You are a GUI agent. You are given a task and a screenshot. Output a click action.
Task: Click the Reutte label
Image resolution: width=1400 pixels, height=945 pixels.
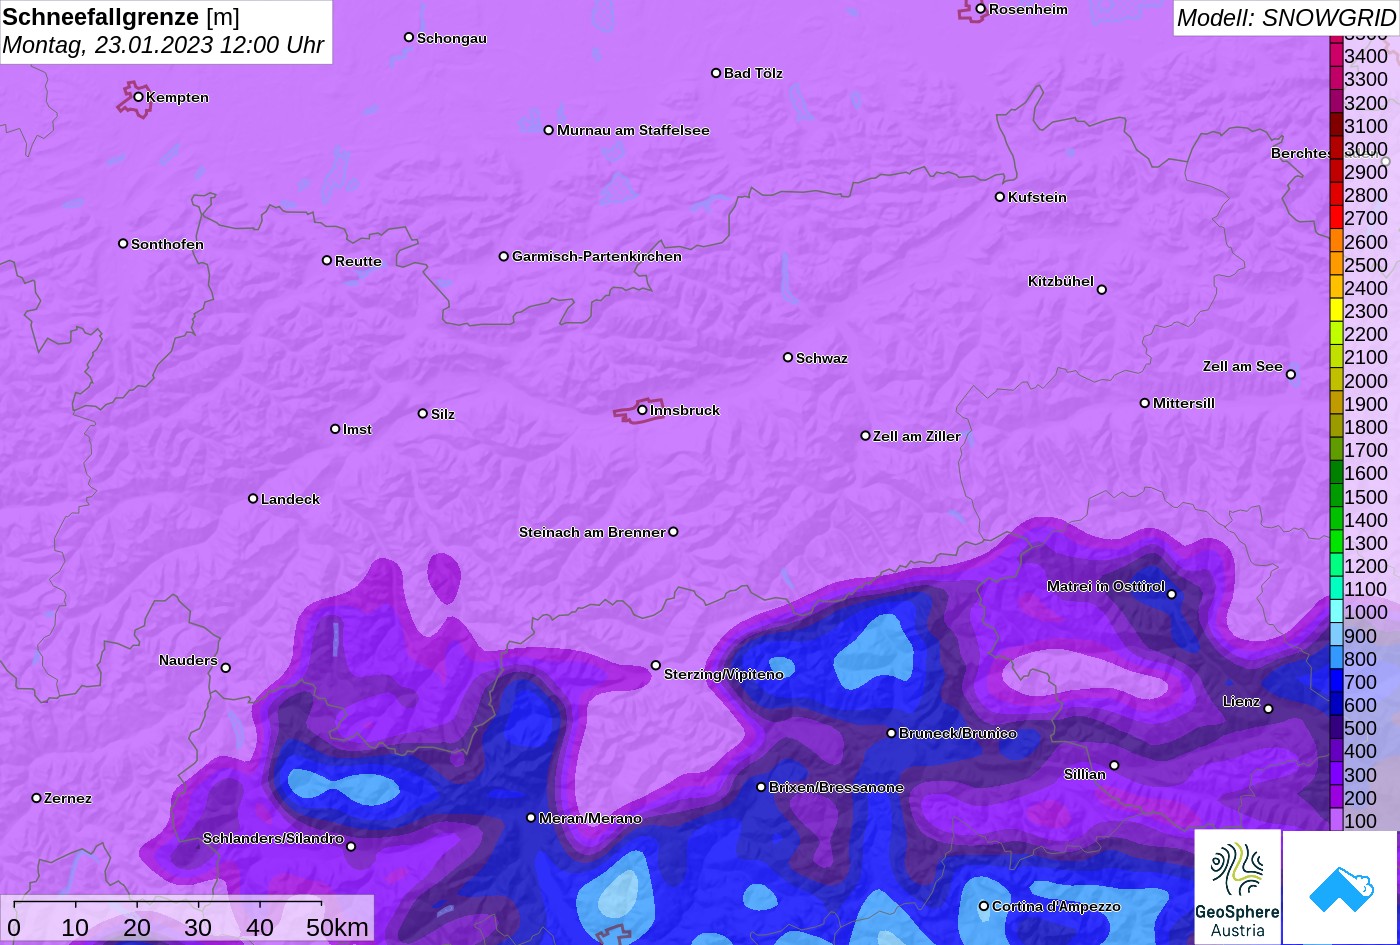[x=358, y=261]
